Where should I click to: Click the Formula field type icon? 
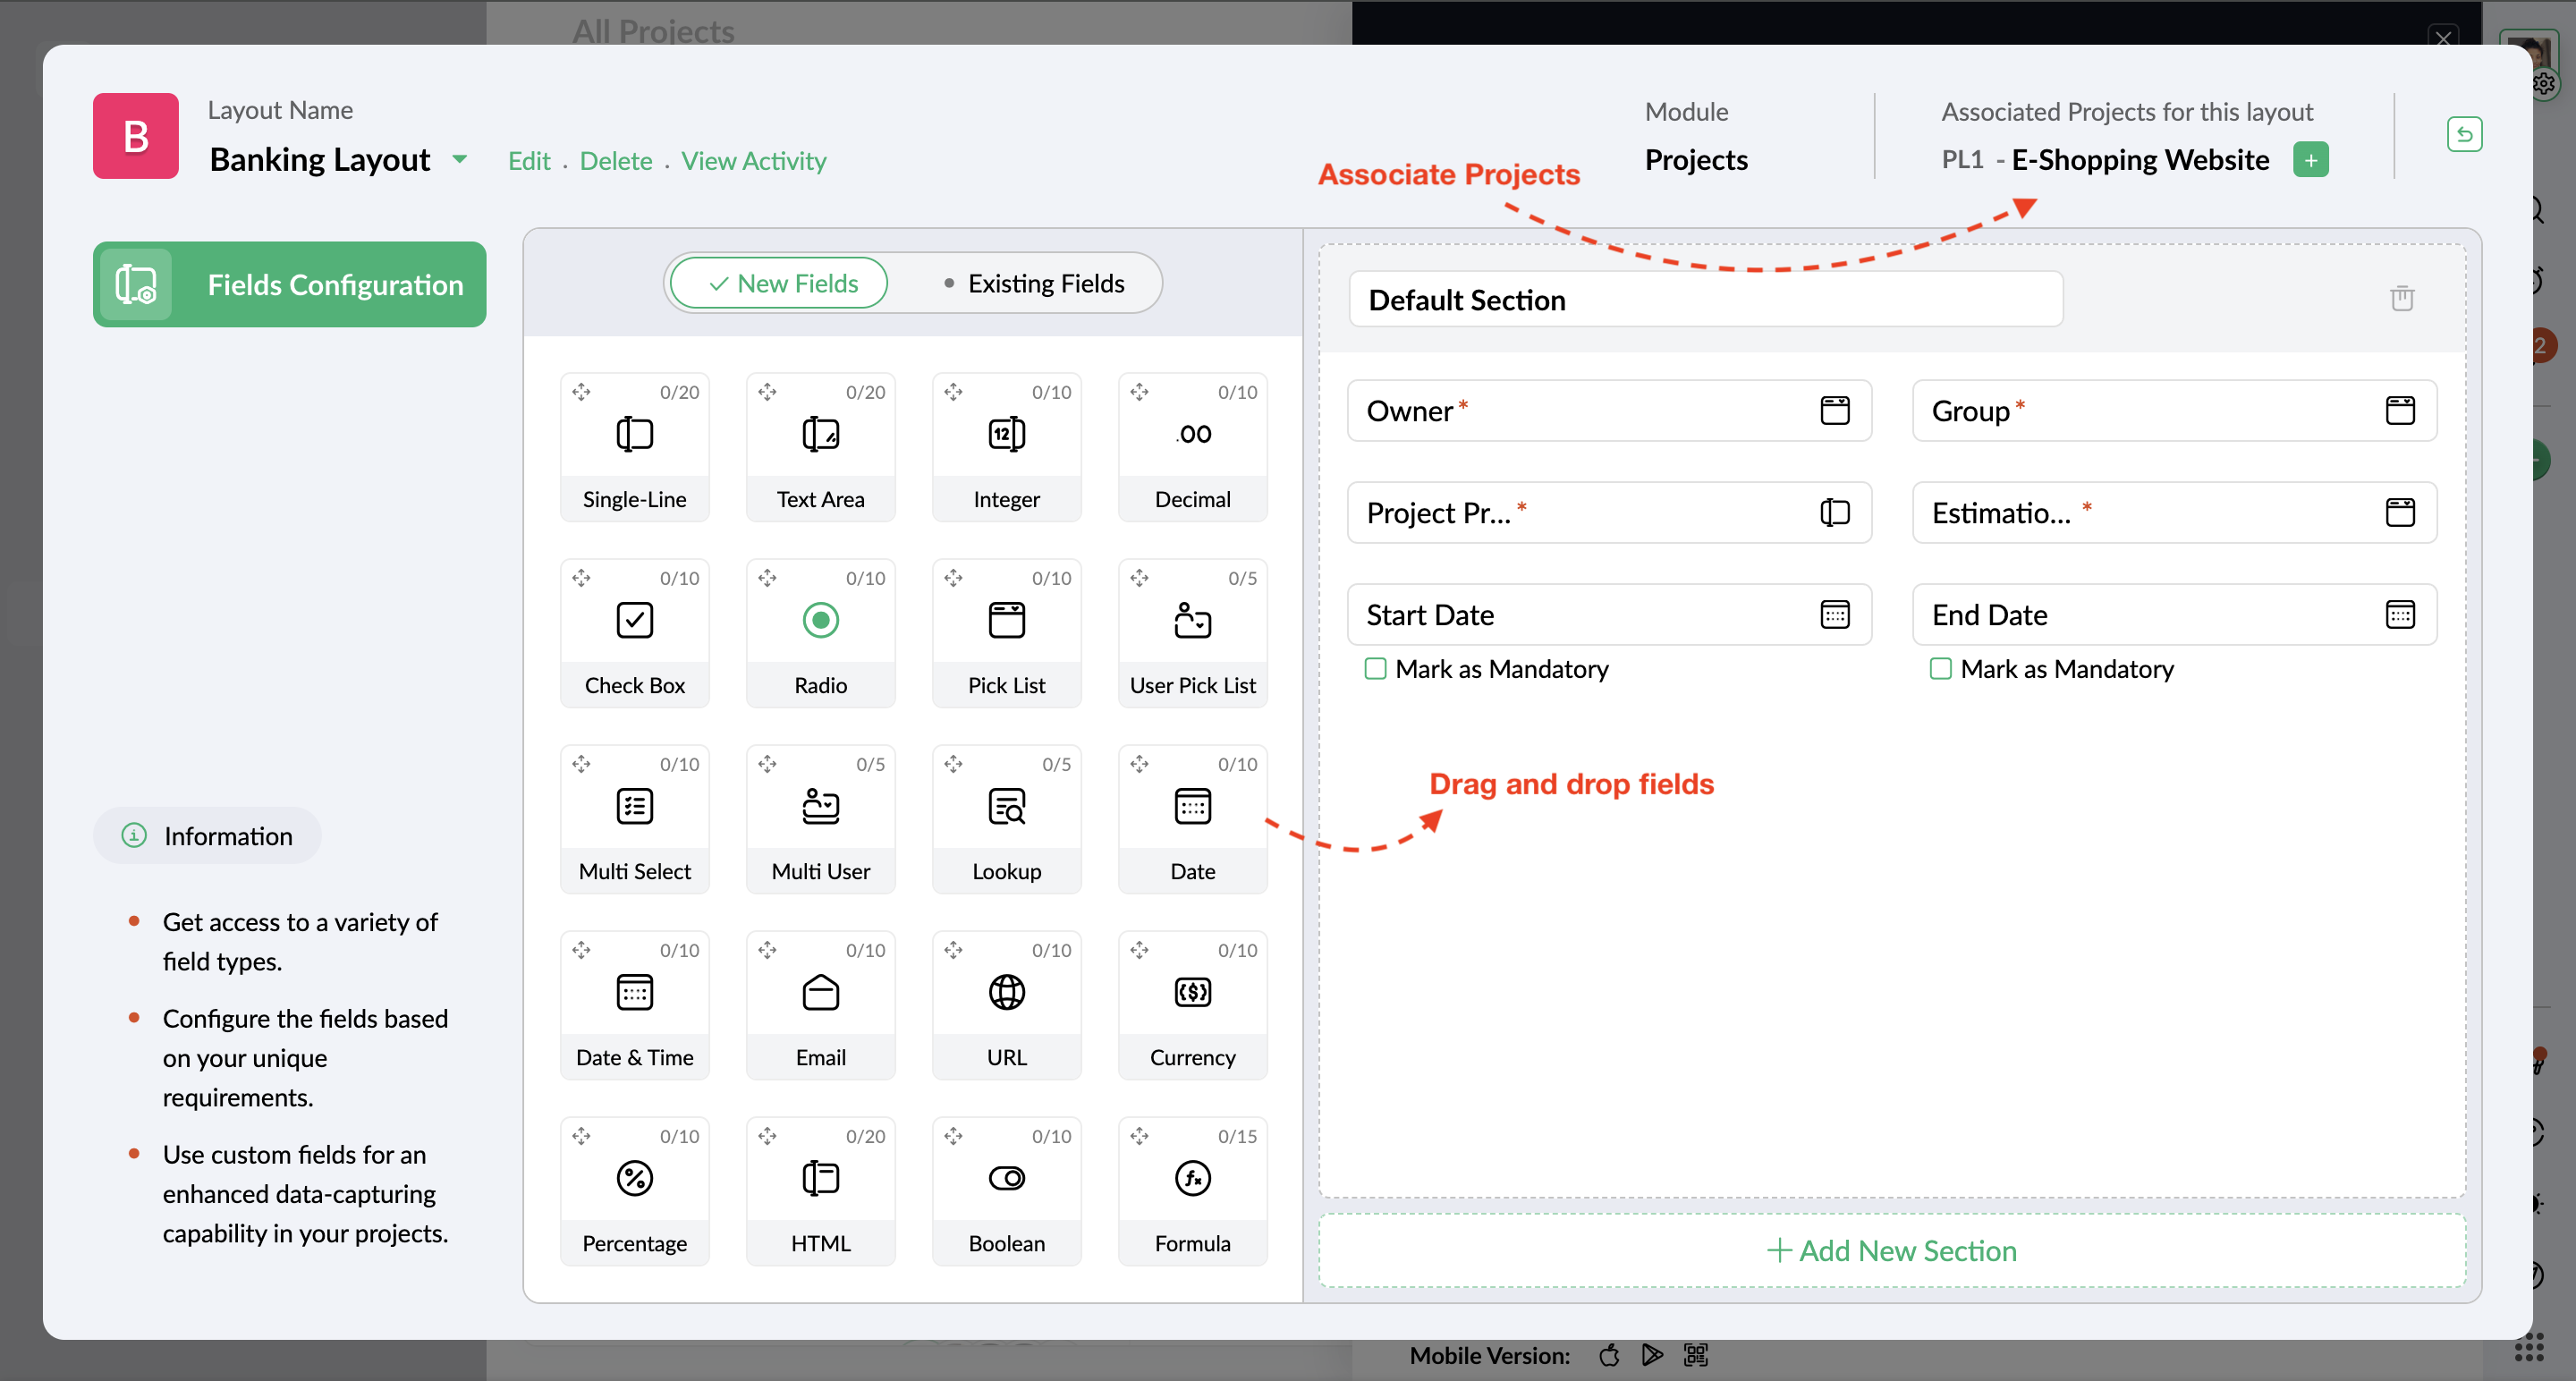[1192, 1178]
